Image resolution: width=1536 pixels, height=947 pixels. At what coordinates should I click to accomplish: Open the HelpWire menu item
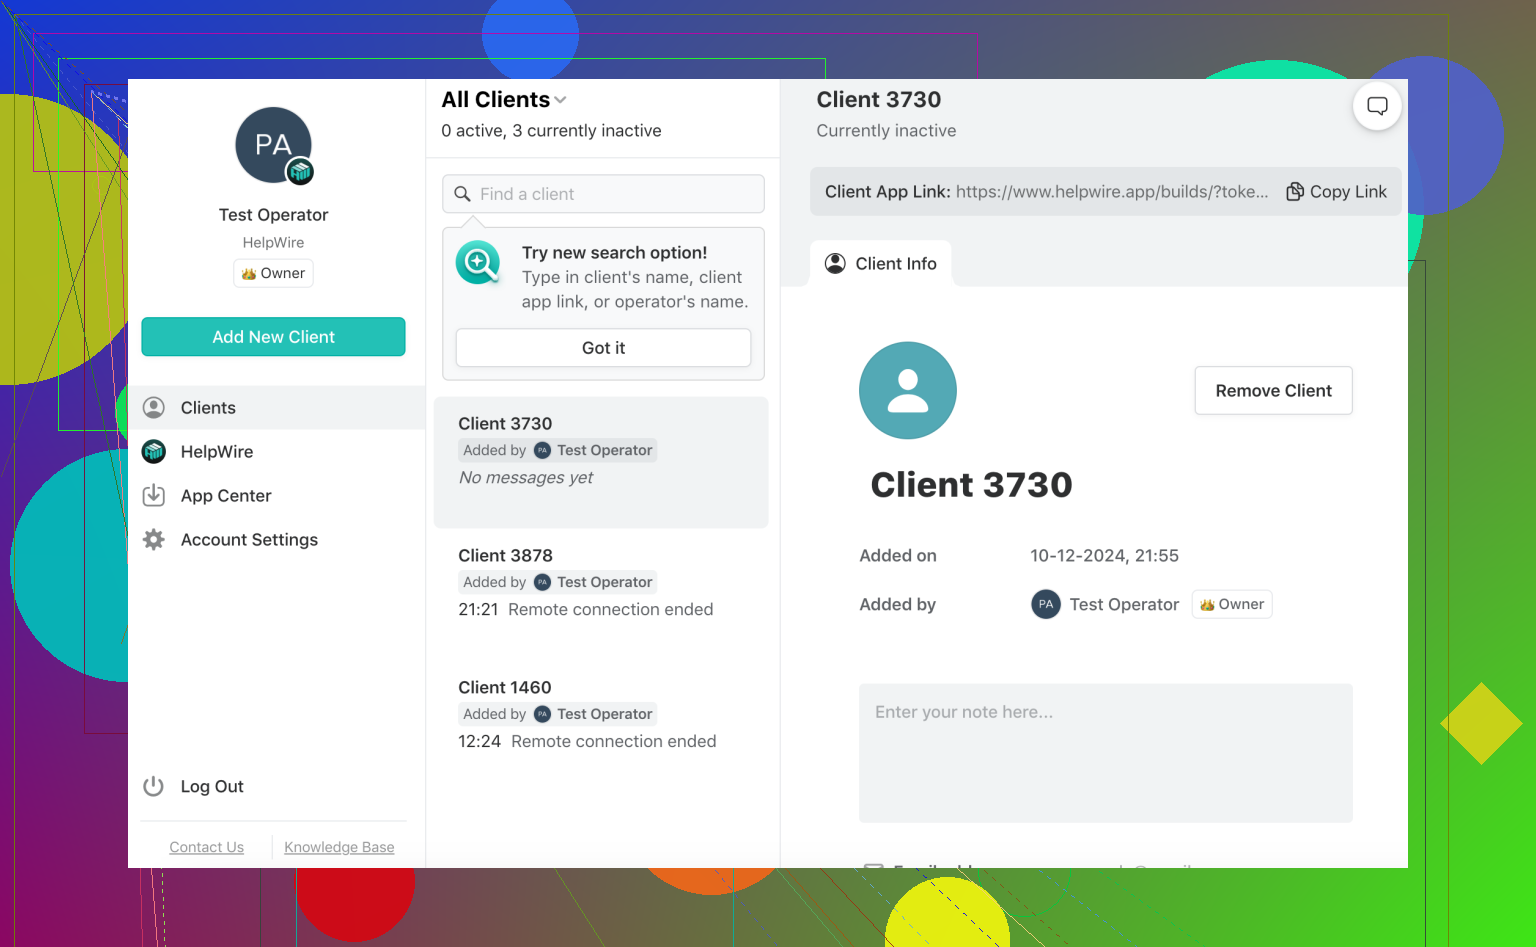pos(276,452)
